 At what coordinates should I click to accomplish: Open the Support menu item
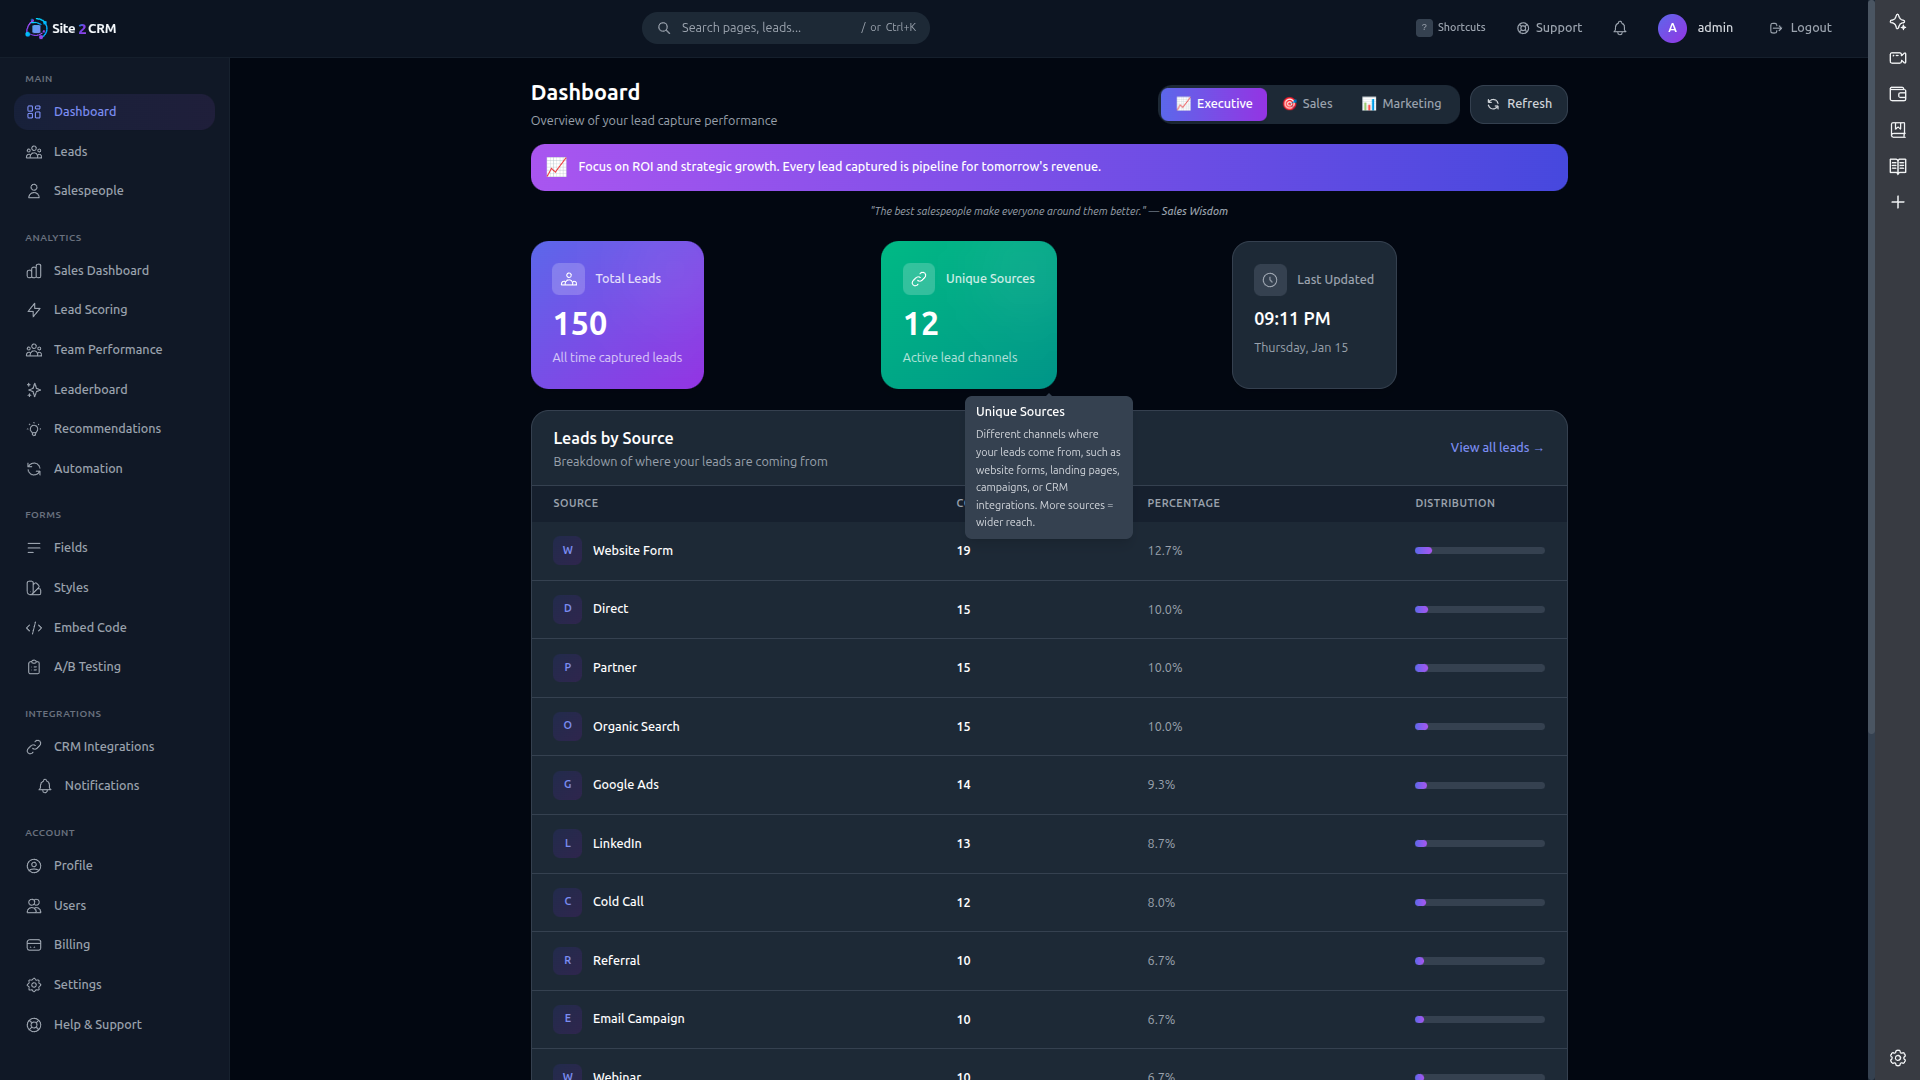pyautogui.click(x=1548, y=27)
